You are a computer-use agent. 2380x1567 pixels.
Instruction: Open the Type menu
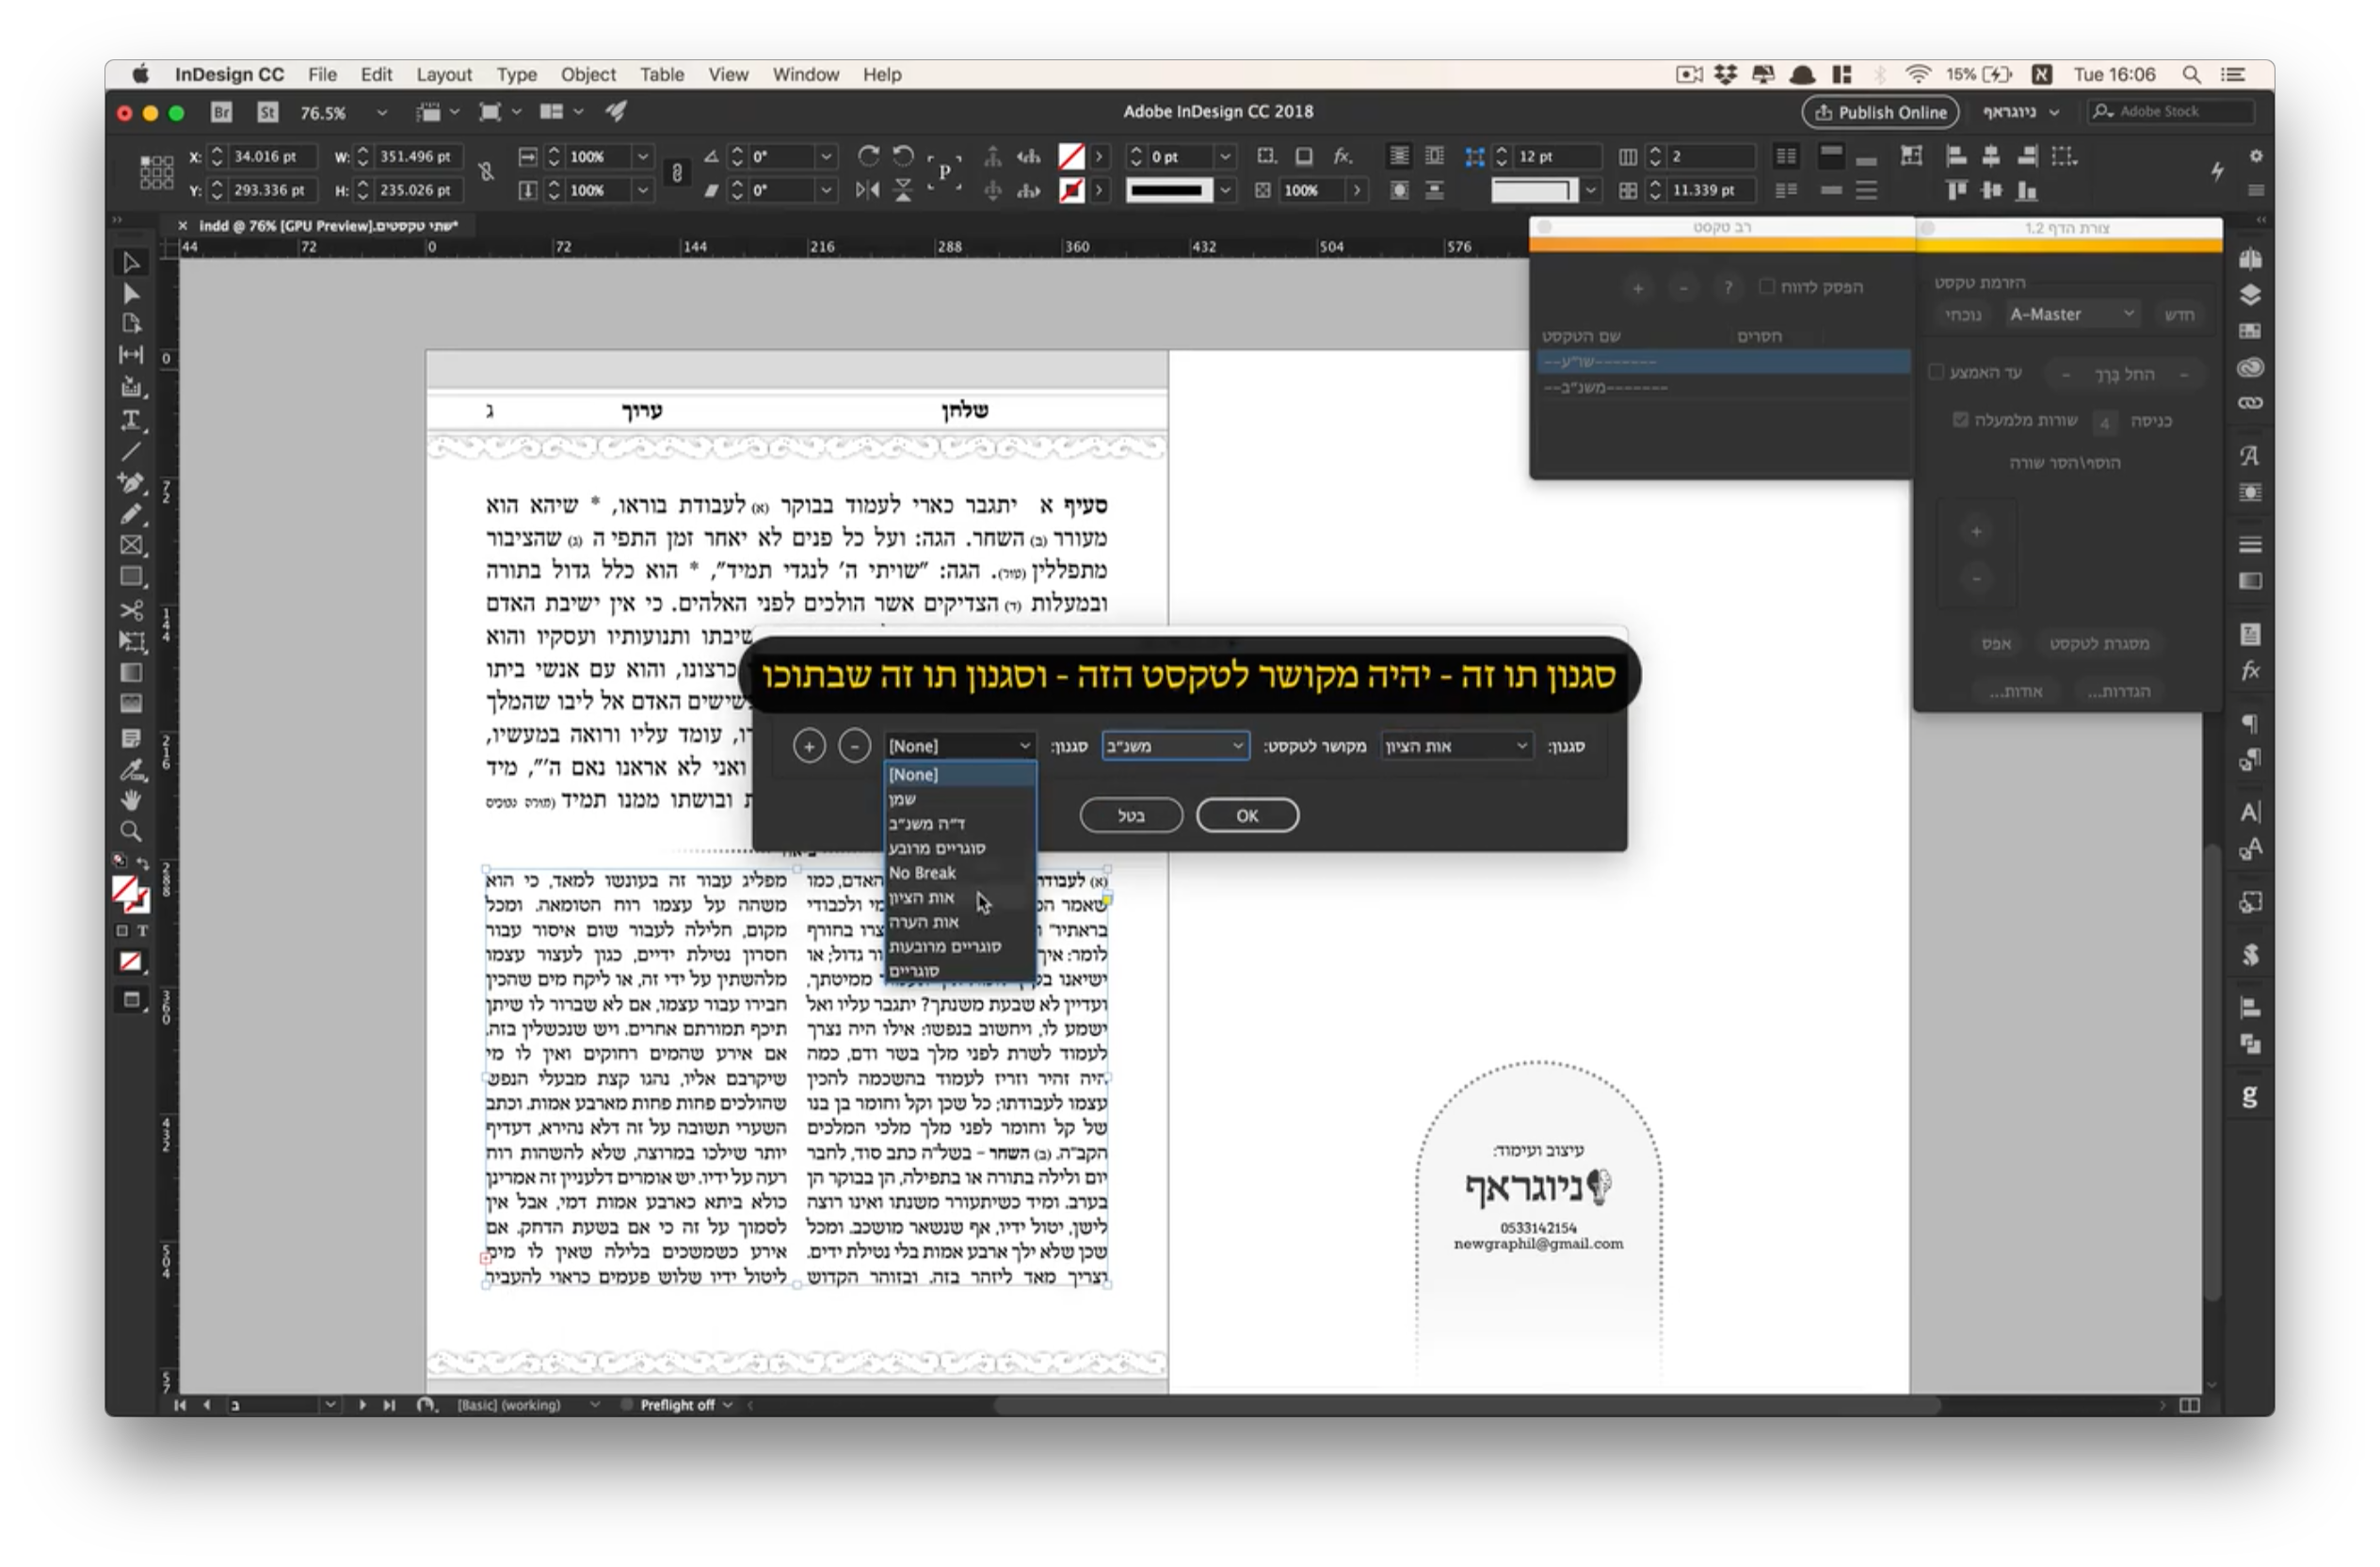[517, 74]
